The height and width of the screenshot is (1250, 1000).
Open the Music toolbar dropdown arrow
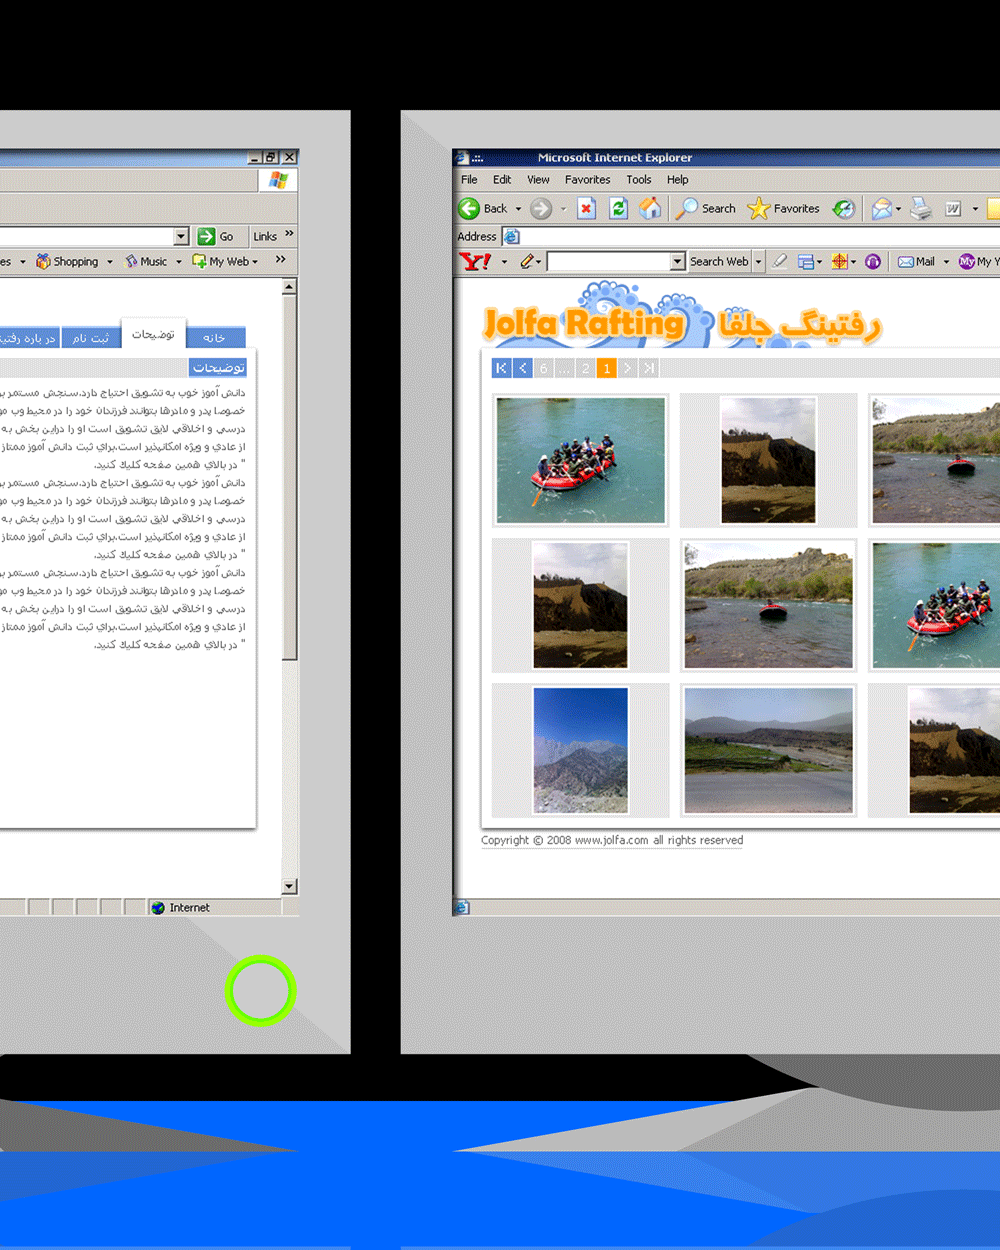[x=179, y=262]
